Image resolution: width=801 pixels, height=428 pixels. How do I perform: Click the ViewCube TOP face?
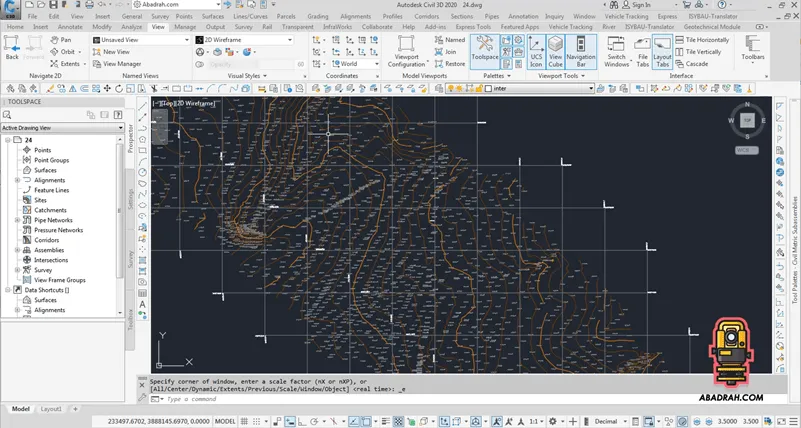(x=747, y=119)
